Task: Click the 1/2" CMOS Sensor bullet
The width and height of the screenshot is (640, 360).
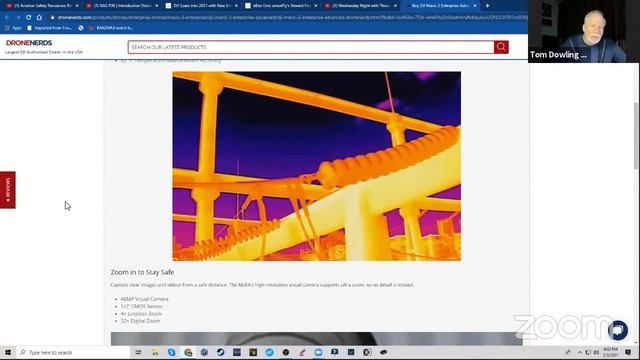Action: (142, 307)
